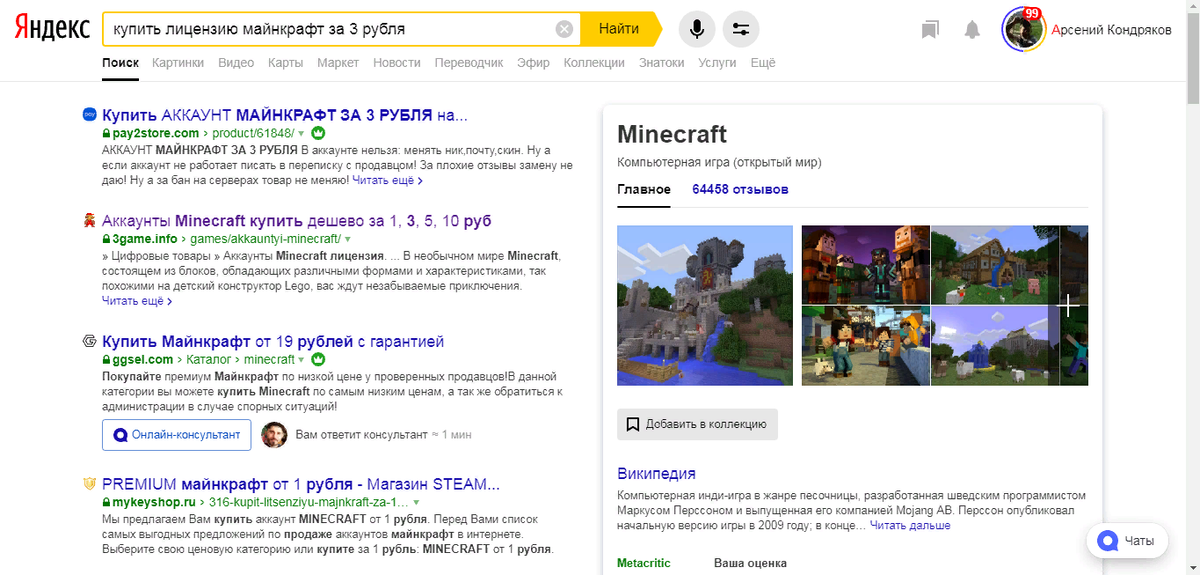Expand the Ещё menu

tap(763, 62)
